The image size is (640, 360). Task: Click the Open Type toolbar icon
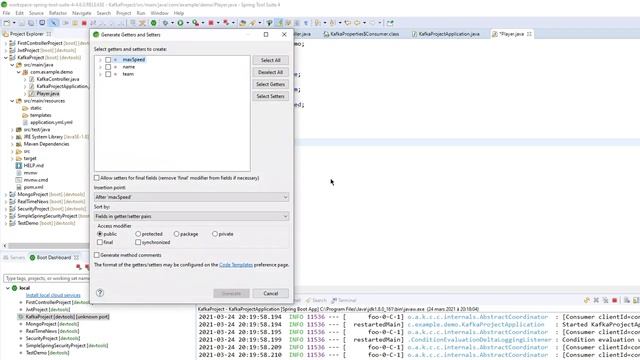click(242, 23)
